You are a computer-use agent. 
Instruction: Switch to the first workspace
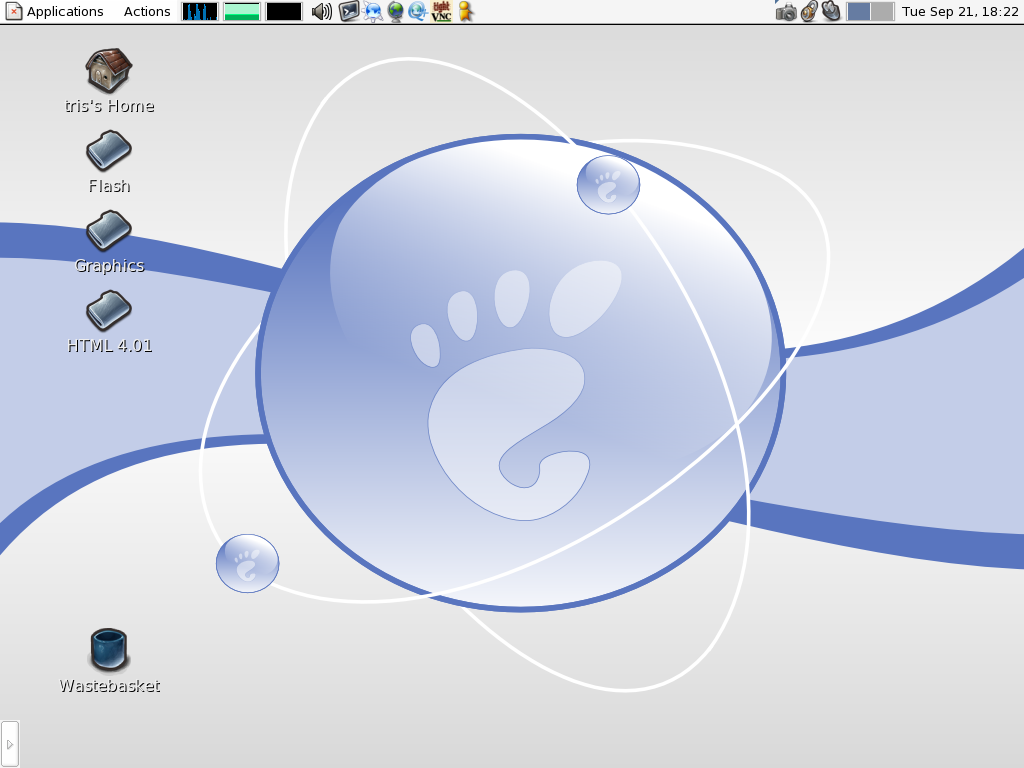click(x=858, y=11)
